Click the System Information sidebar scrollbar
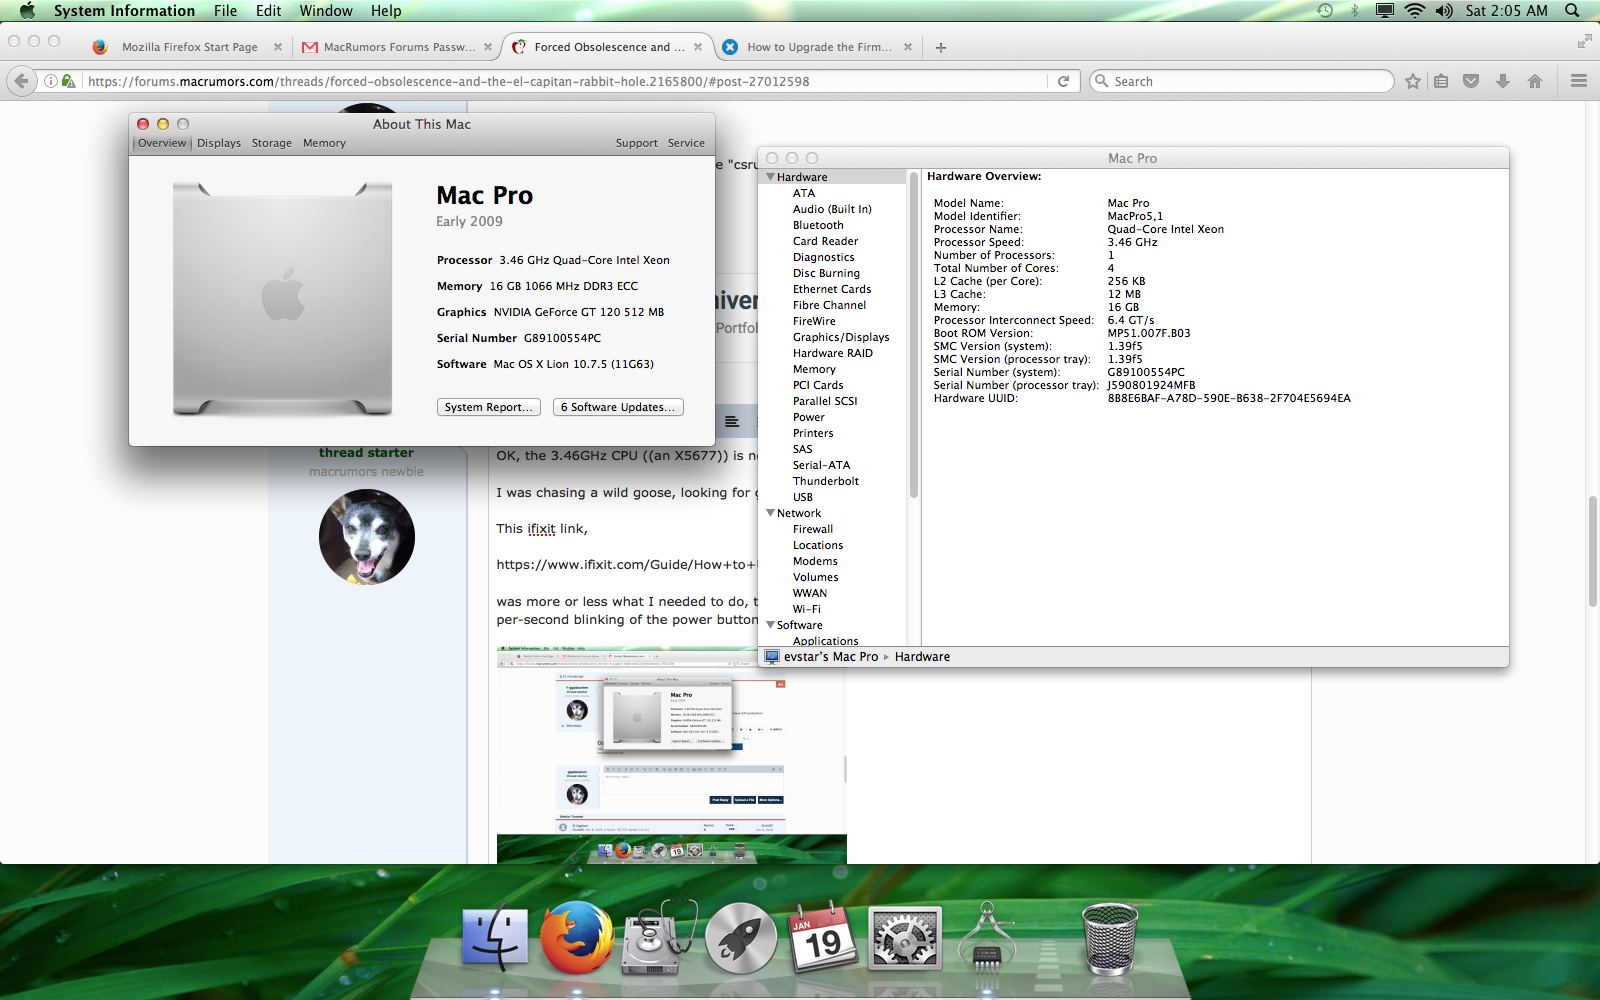Image resolution: width=1600 pixels, height=1000 pixels. click(913, 335)
